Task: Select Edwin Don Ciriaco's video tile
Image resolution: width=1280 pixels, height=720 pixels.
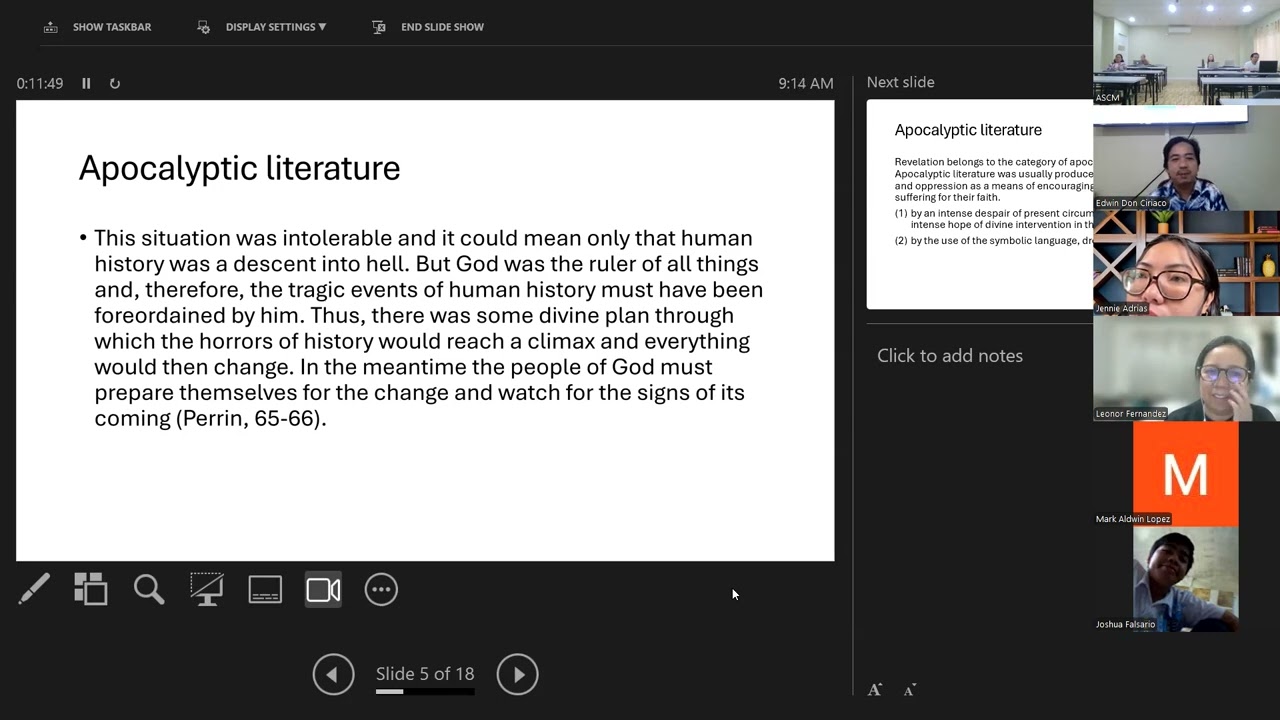Action: [x=1186, y=158]
